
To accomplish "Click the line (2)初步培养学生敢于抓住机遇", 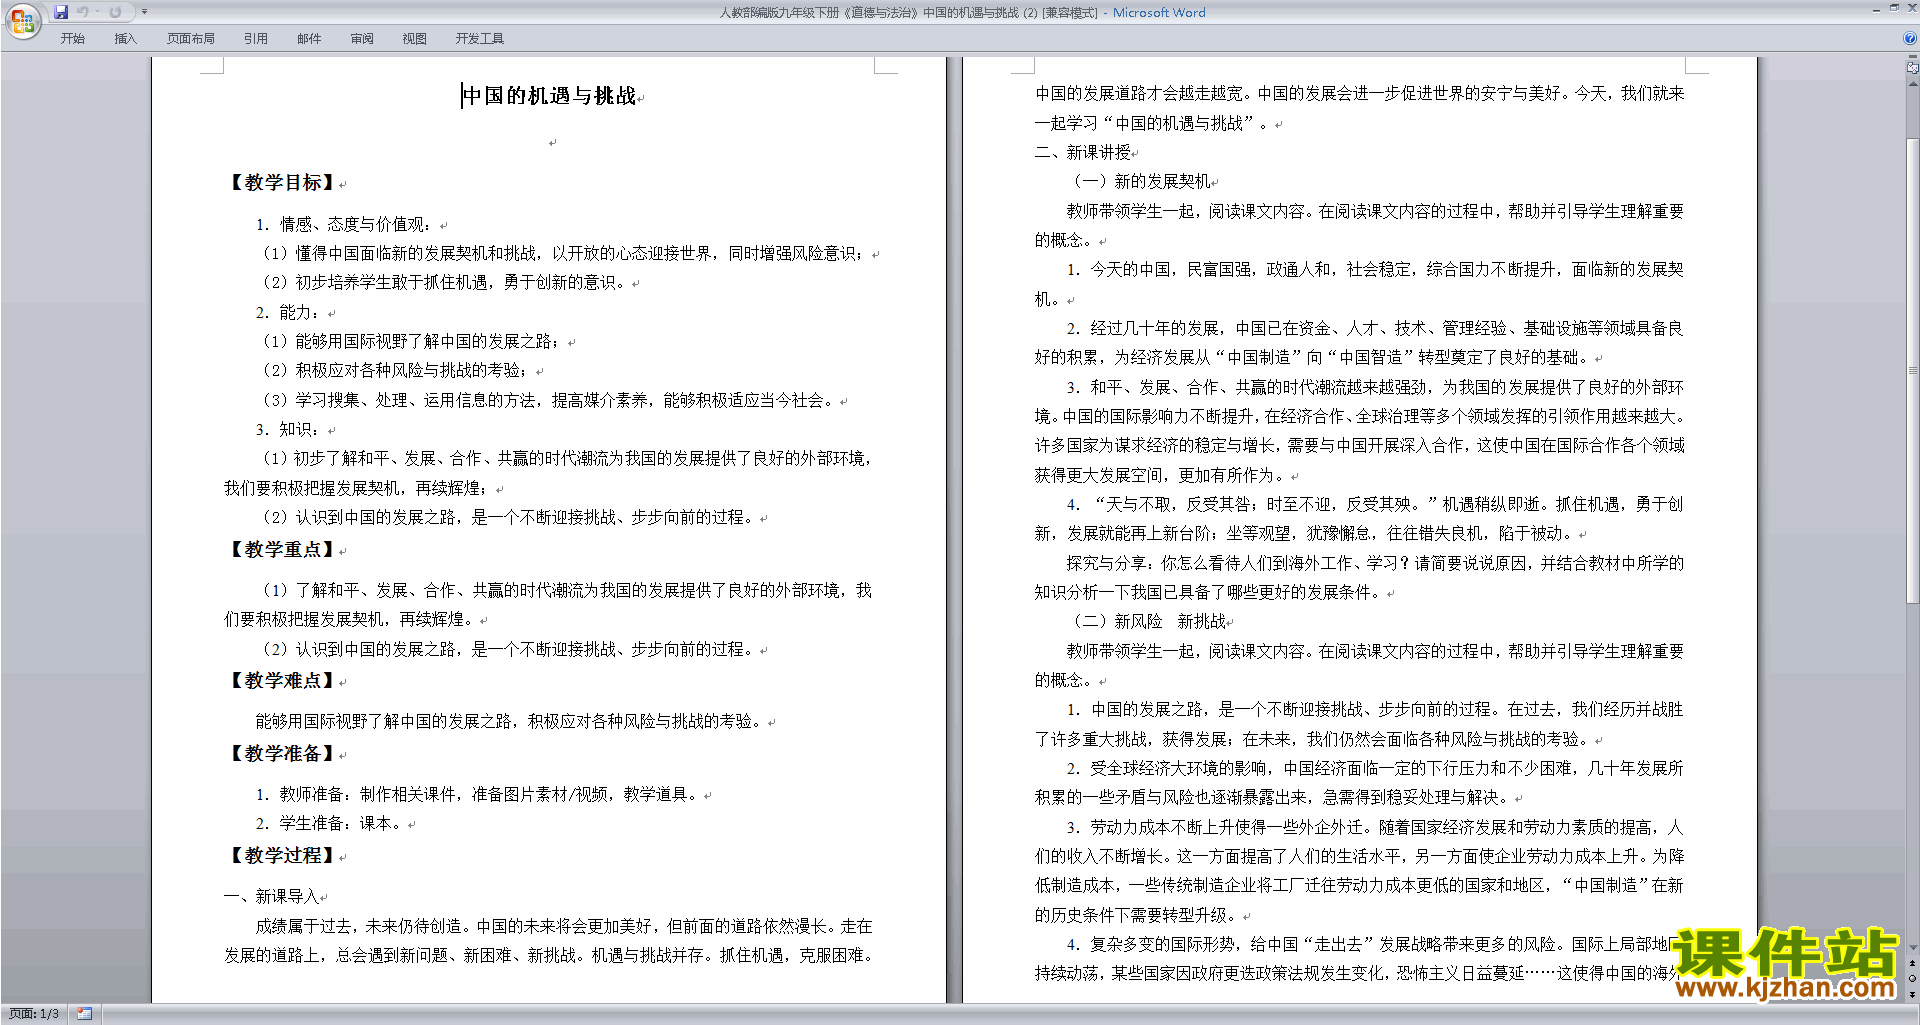I will (445, 282).
